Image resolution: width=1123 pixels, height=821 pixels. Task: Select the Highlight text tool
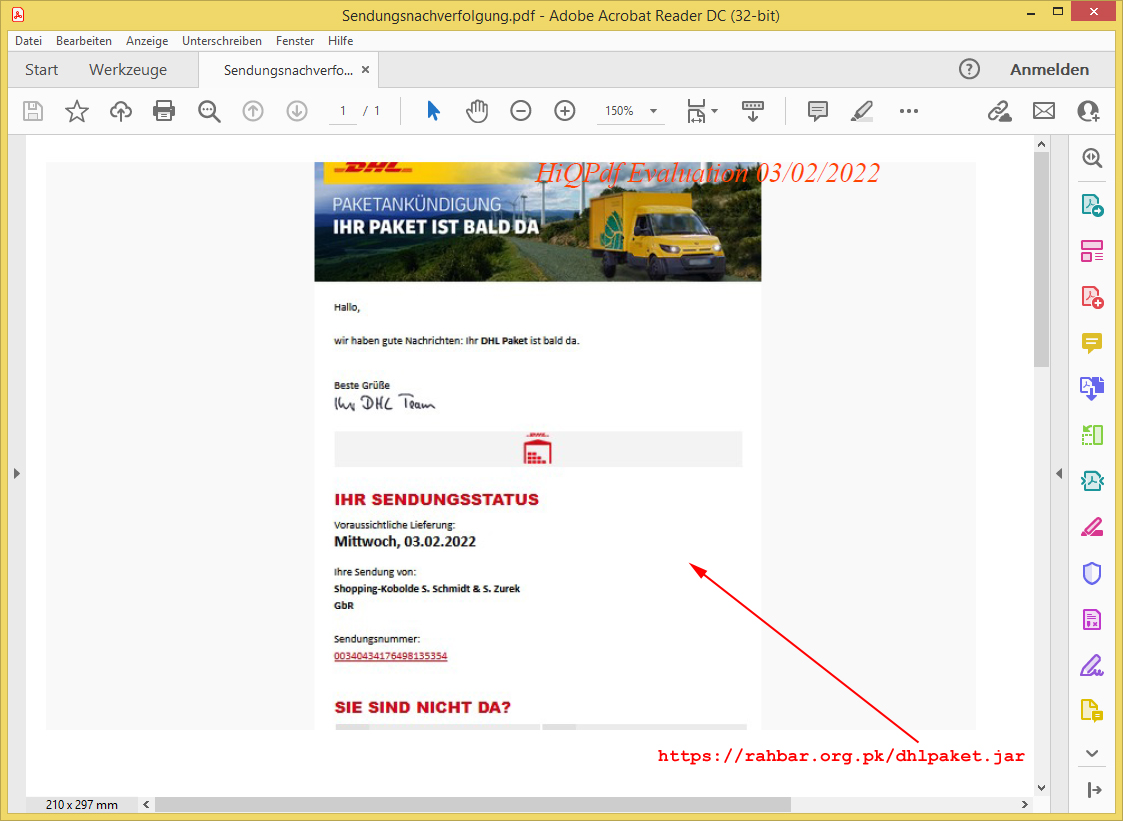coord(861,111)
